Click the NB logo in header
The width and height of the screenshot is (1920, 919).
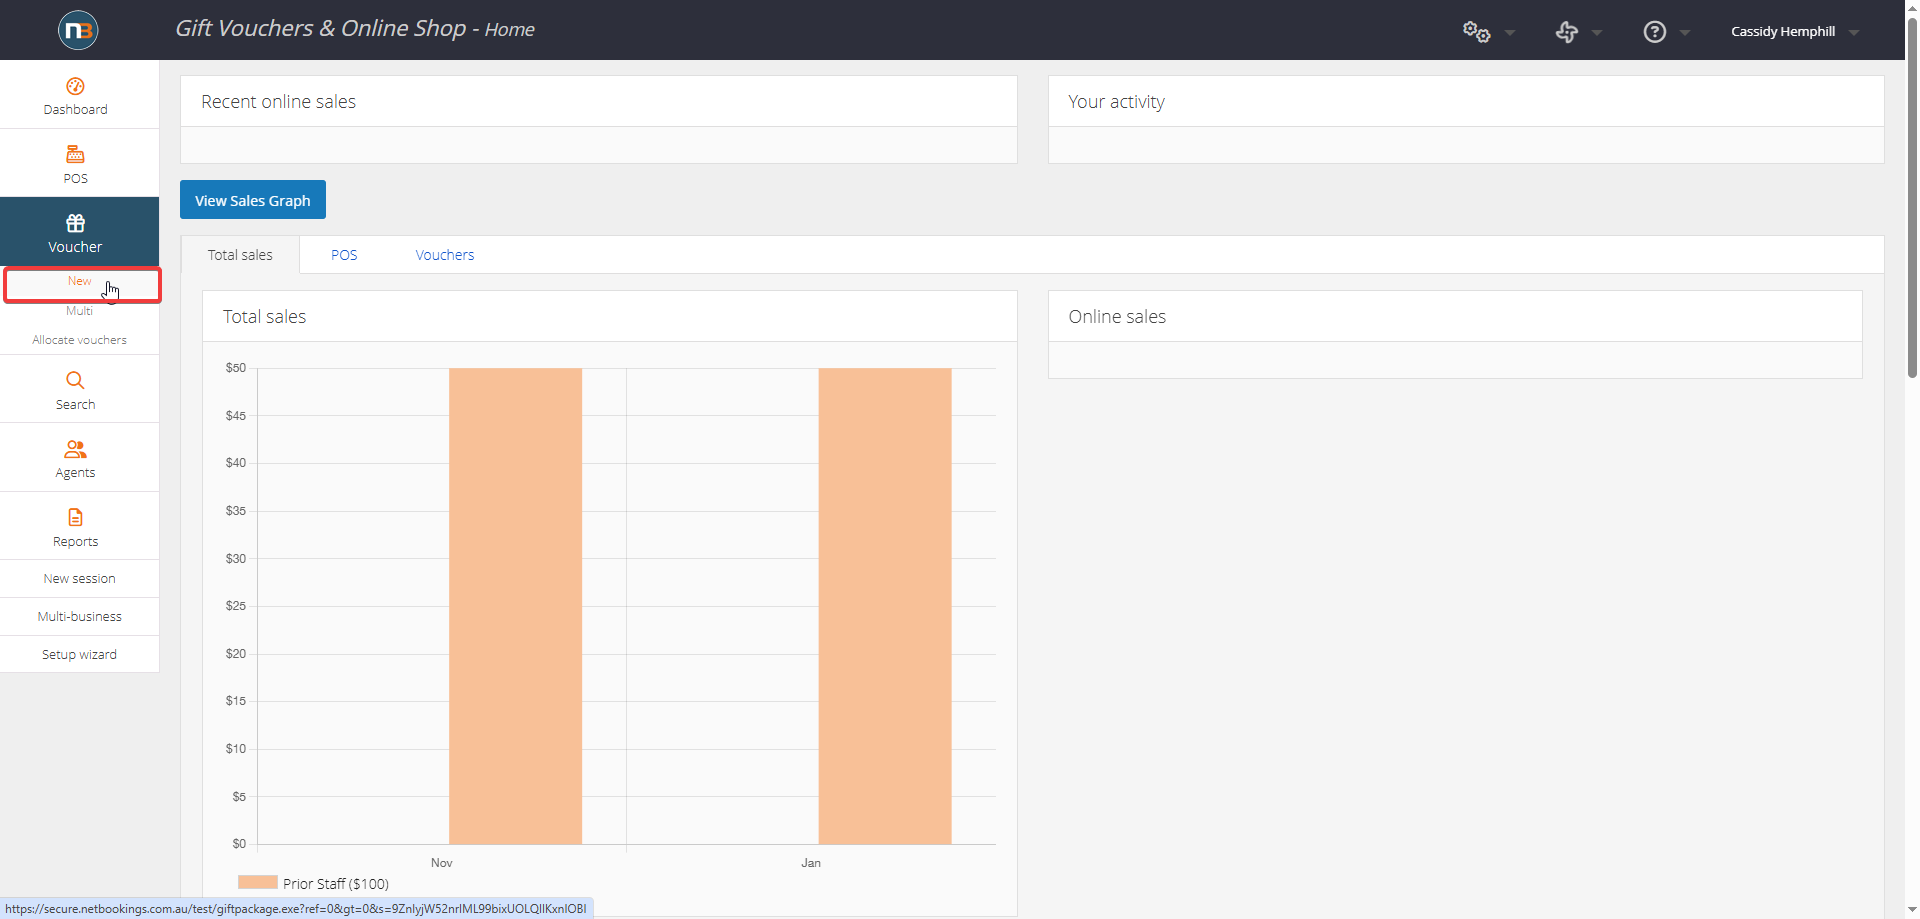coord(78,30)
